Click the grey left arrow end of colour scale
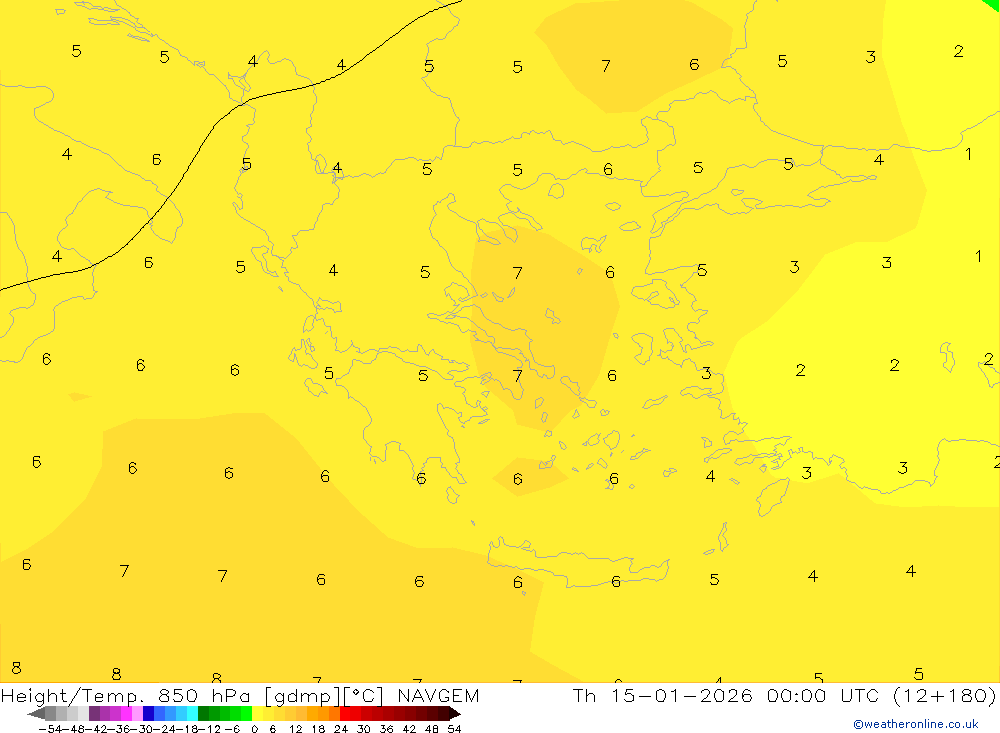 [36, 714]
